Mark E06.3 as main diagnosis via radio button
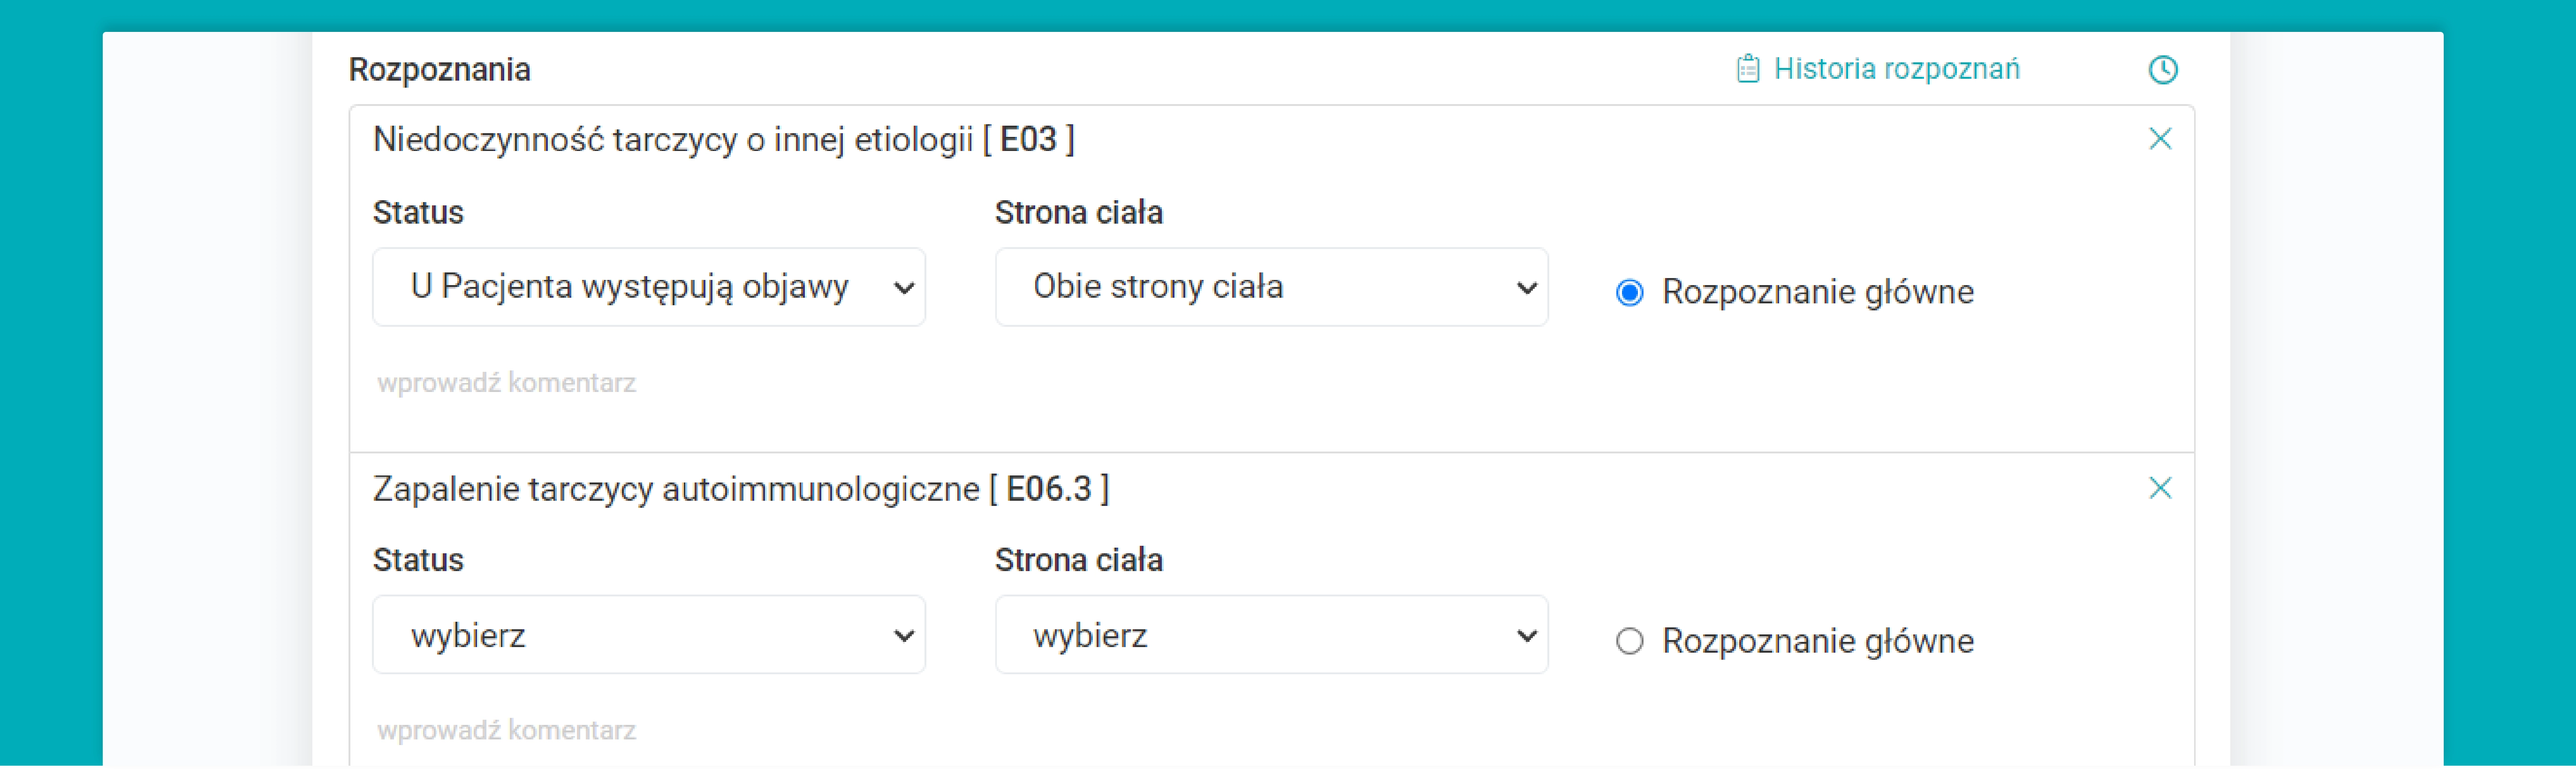The width and height of the screenshot is (2576, 776). (1630, 641)
